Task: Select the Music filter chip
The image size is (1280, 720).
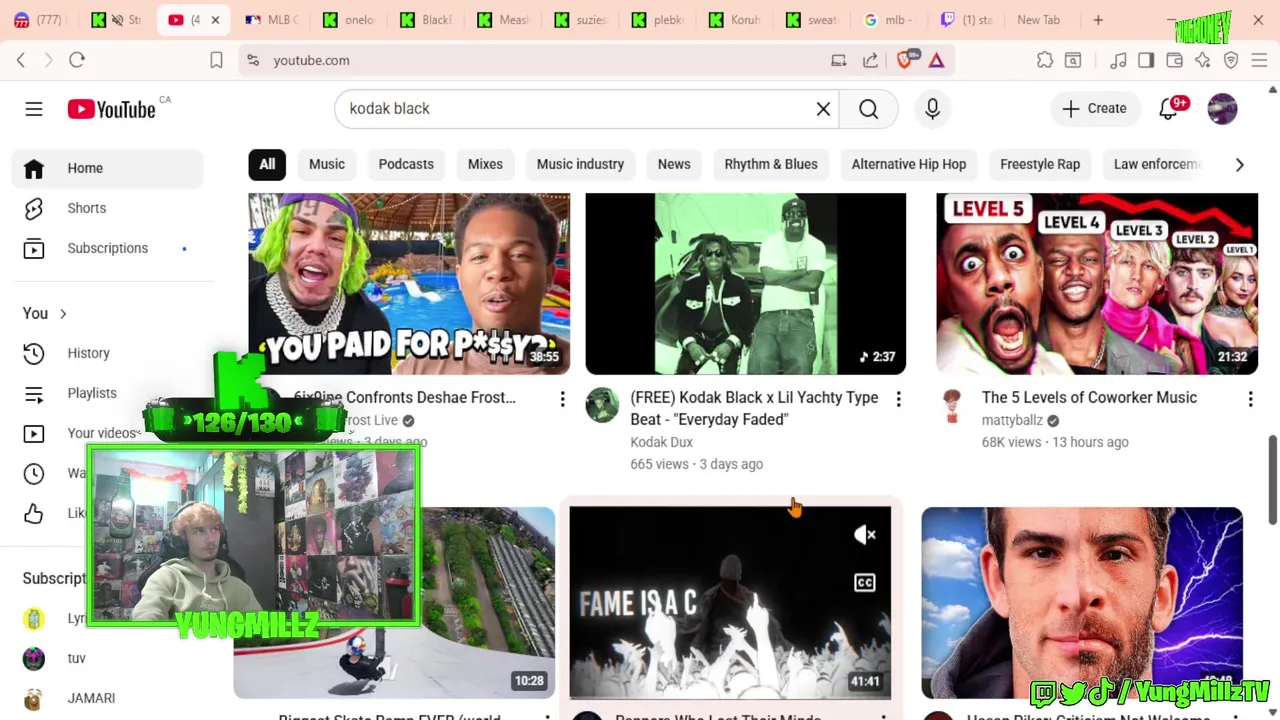Action: [327, 164]
